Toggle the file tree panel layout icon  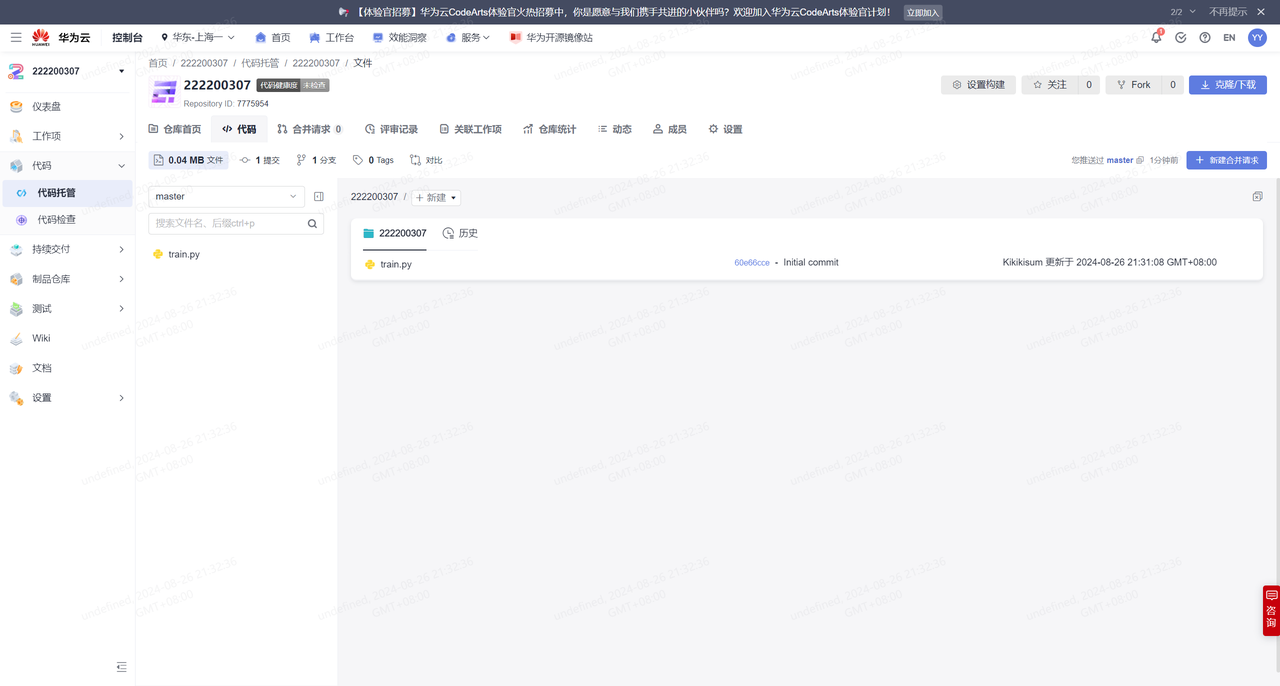tap(319, 196)
